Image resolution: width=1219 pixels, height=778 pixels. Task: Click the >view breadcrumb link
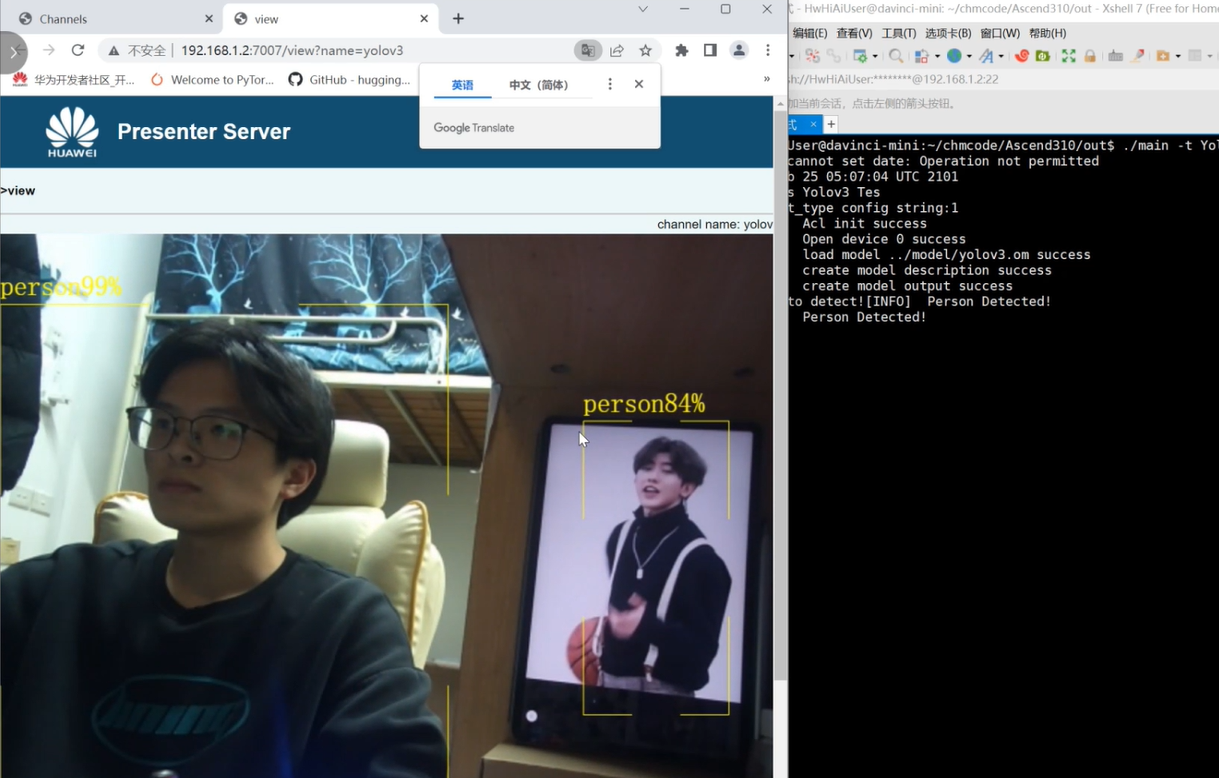click(x=18, y=191)
